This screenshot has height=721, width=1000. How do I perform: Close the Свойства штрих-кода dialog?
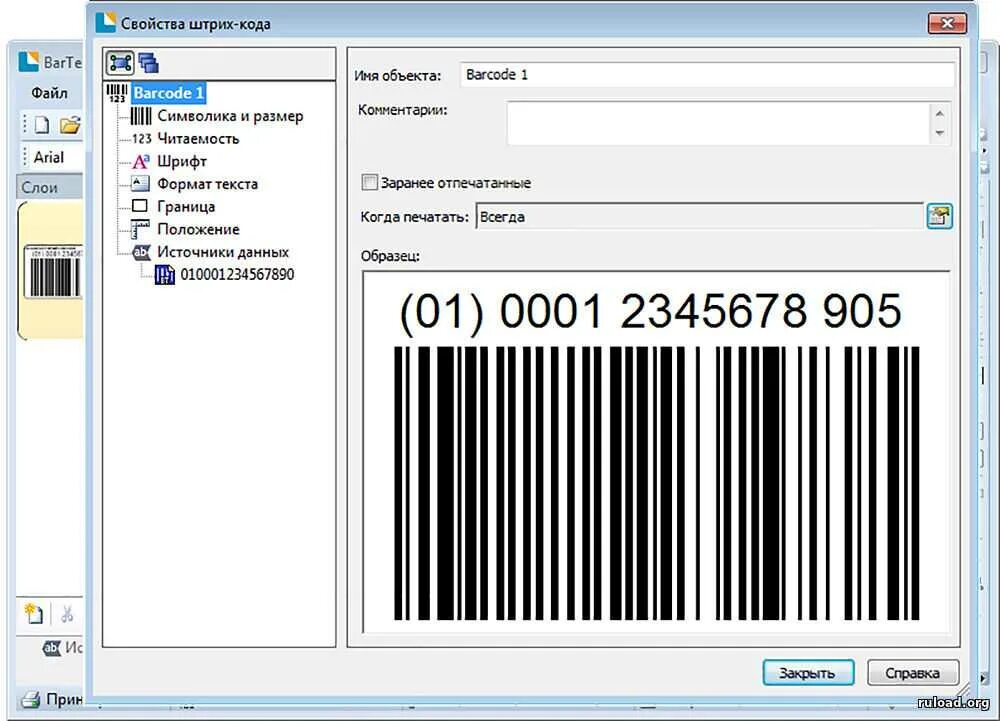point(947,24)
